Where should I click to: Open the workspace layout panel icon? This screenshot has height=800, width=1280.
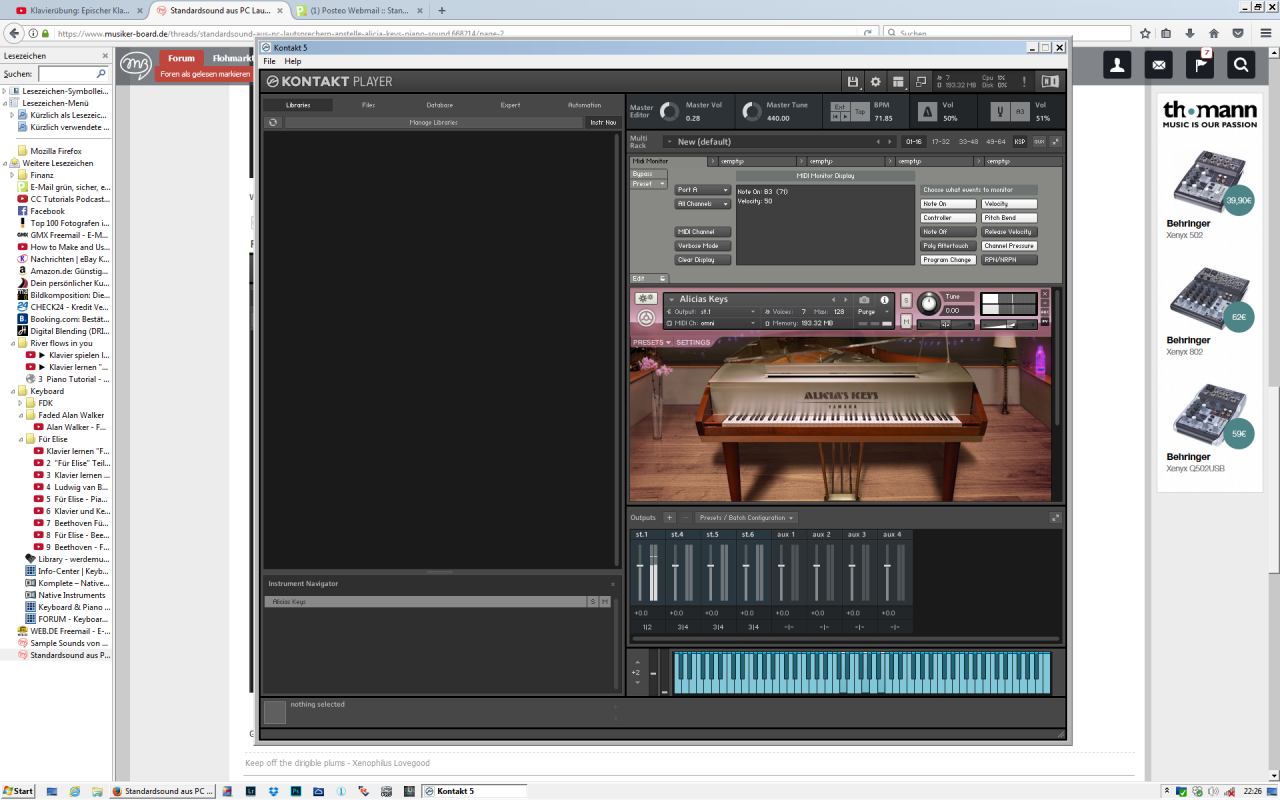899,81
